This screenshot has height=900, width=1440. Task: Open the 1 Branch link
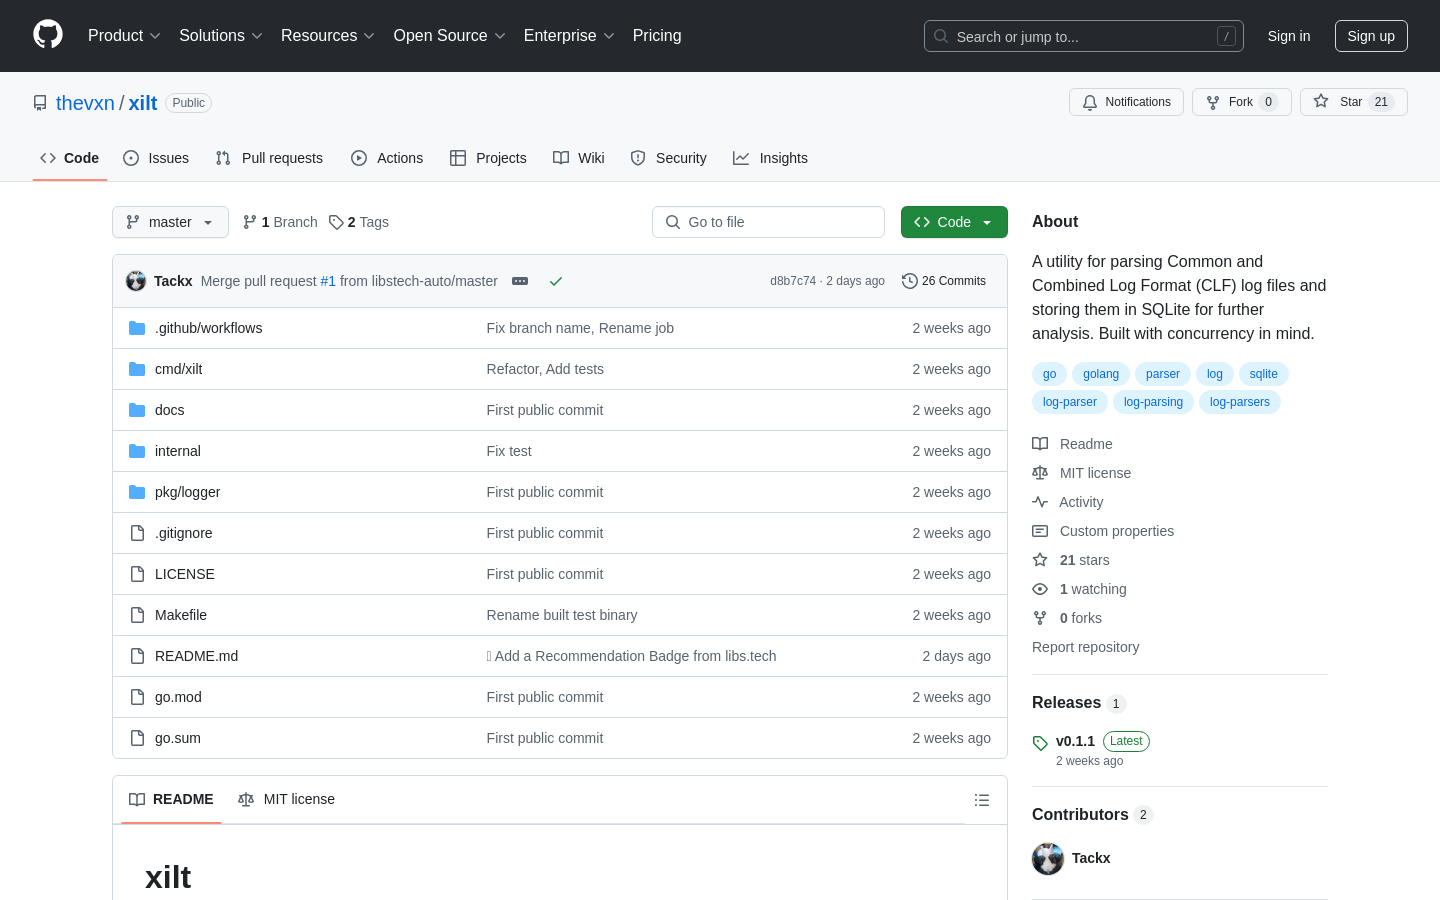(280, 222)
